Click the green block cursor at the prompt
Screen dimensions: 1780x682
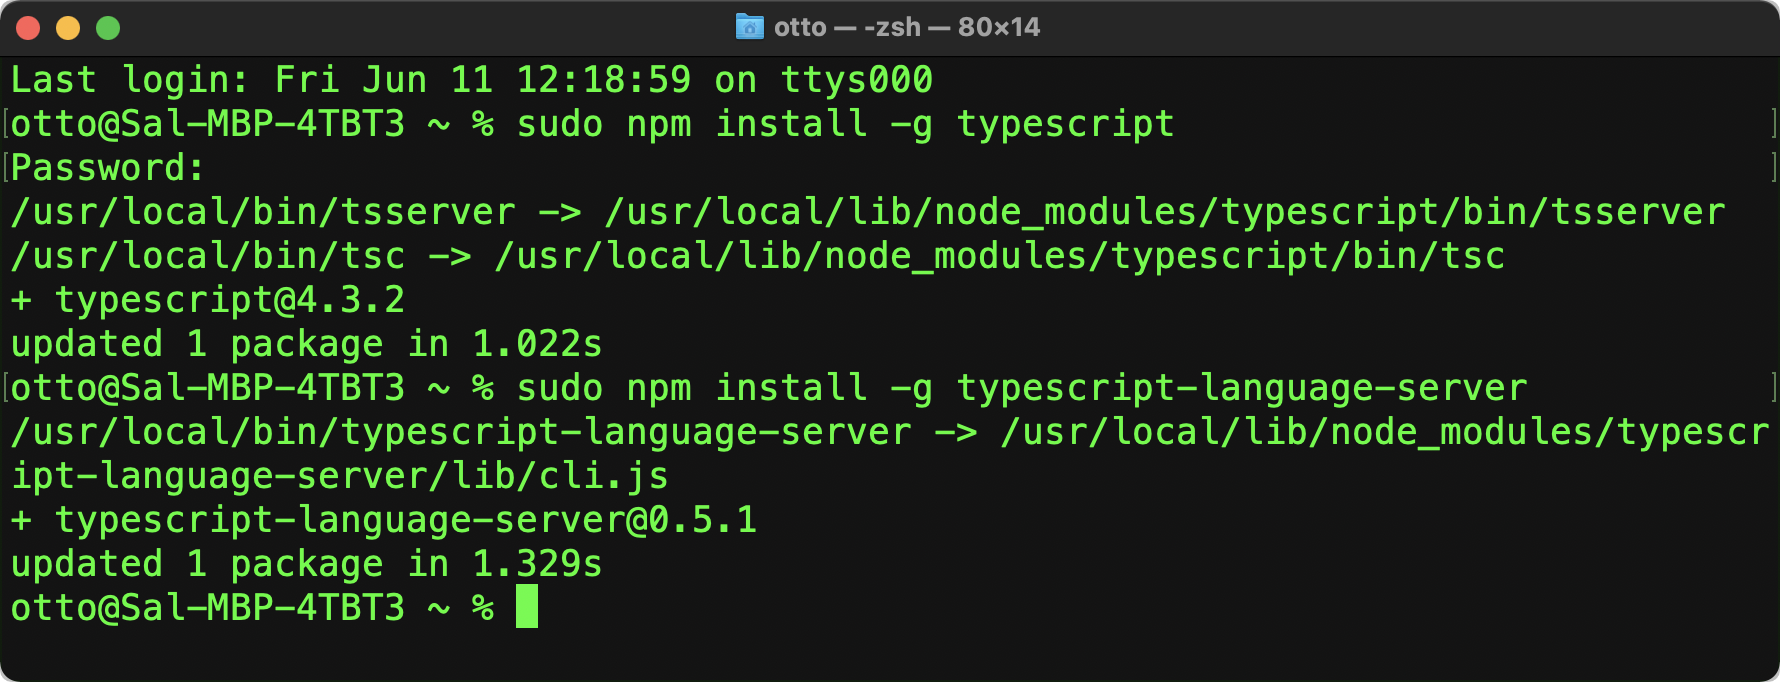[527, 607]
